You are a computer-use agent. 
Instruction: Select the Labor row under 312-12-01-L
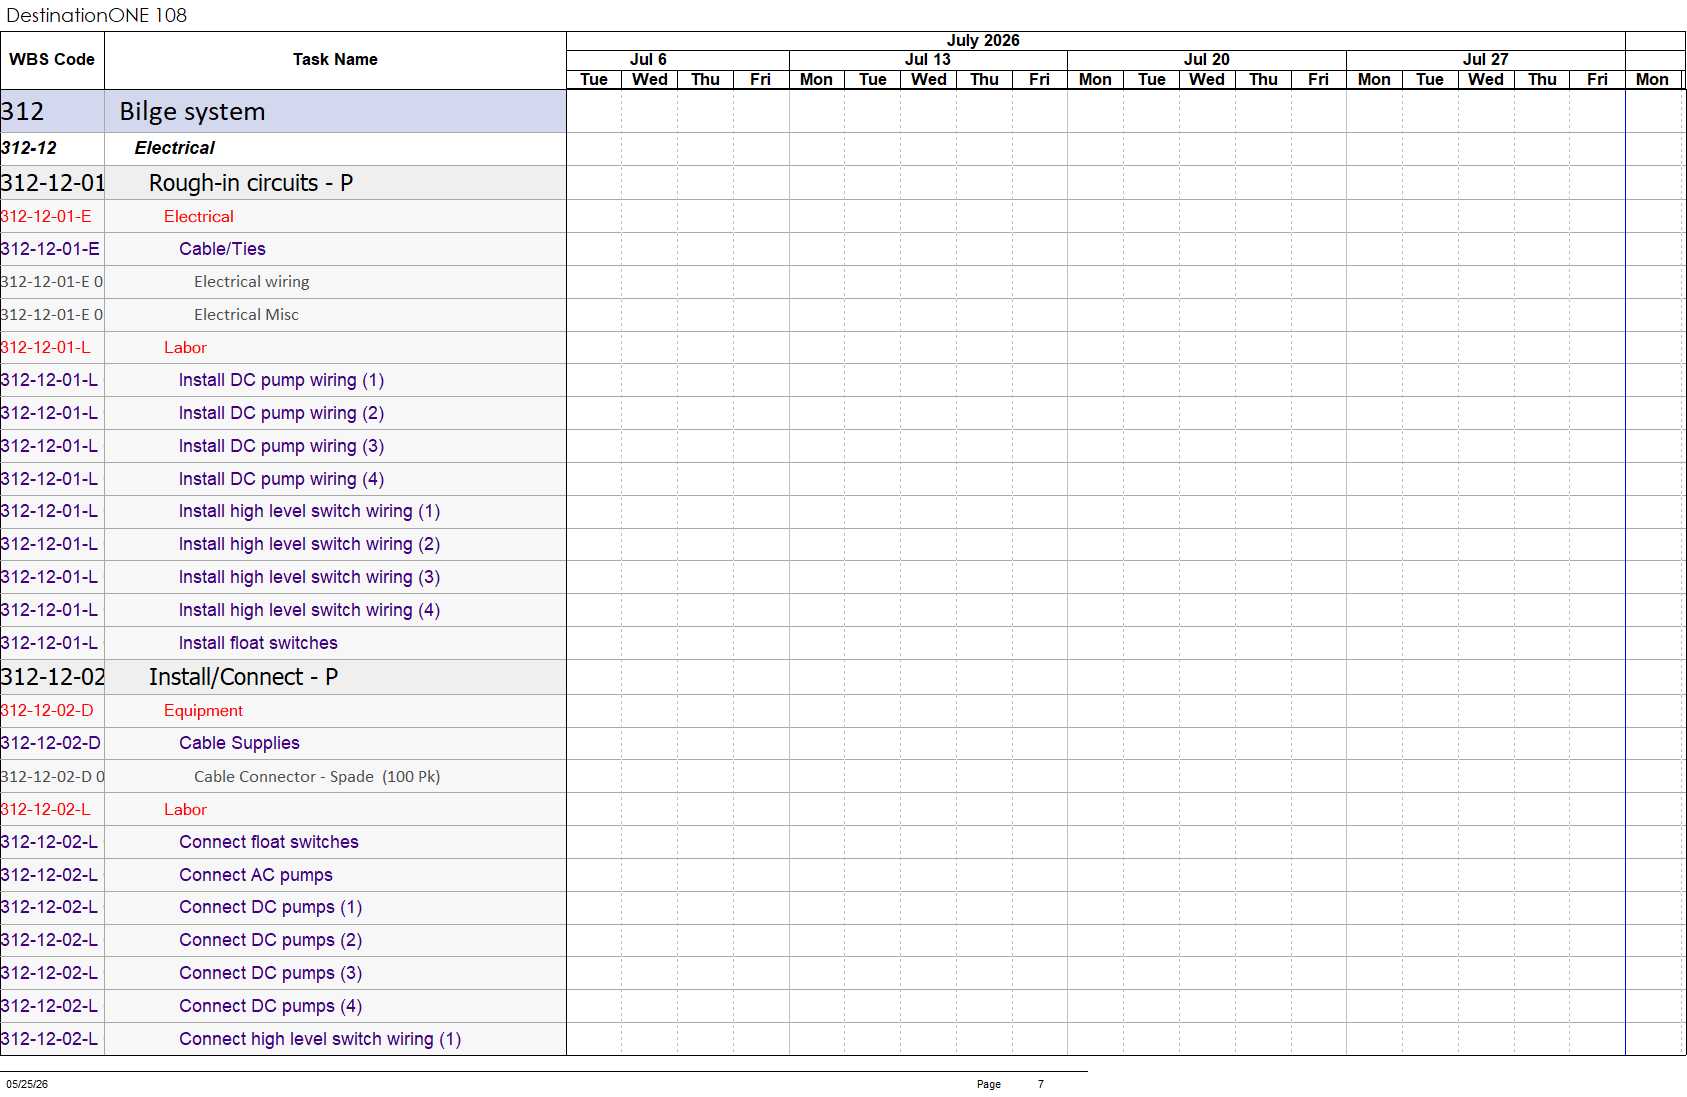click(x=283, y=348)
